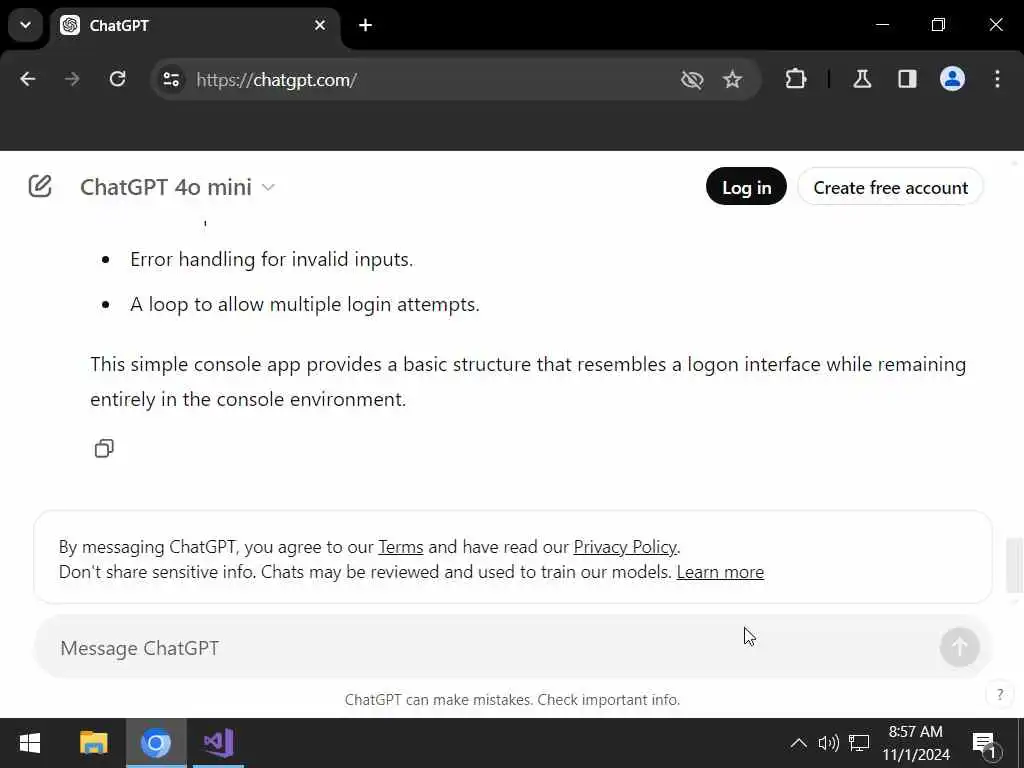Viewport: 1024px width, 768px height.
Task: Switch to Visual Studio in taskbar
Action: coord(219,743)
